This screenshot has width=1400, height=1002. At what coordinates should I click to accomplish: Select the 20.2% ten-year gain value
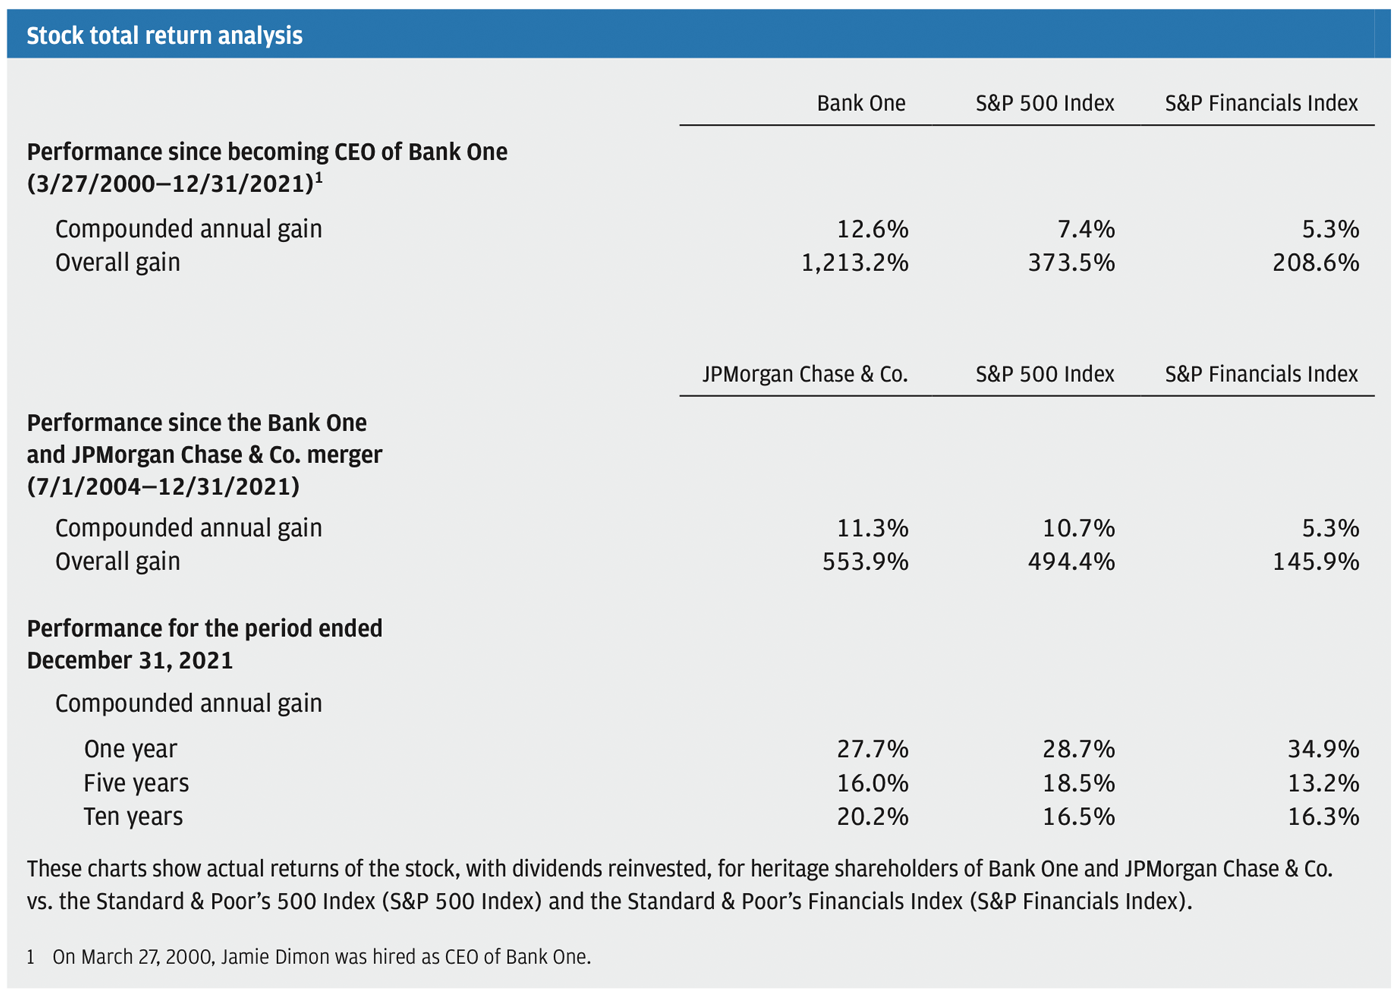point(872,817)
